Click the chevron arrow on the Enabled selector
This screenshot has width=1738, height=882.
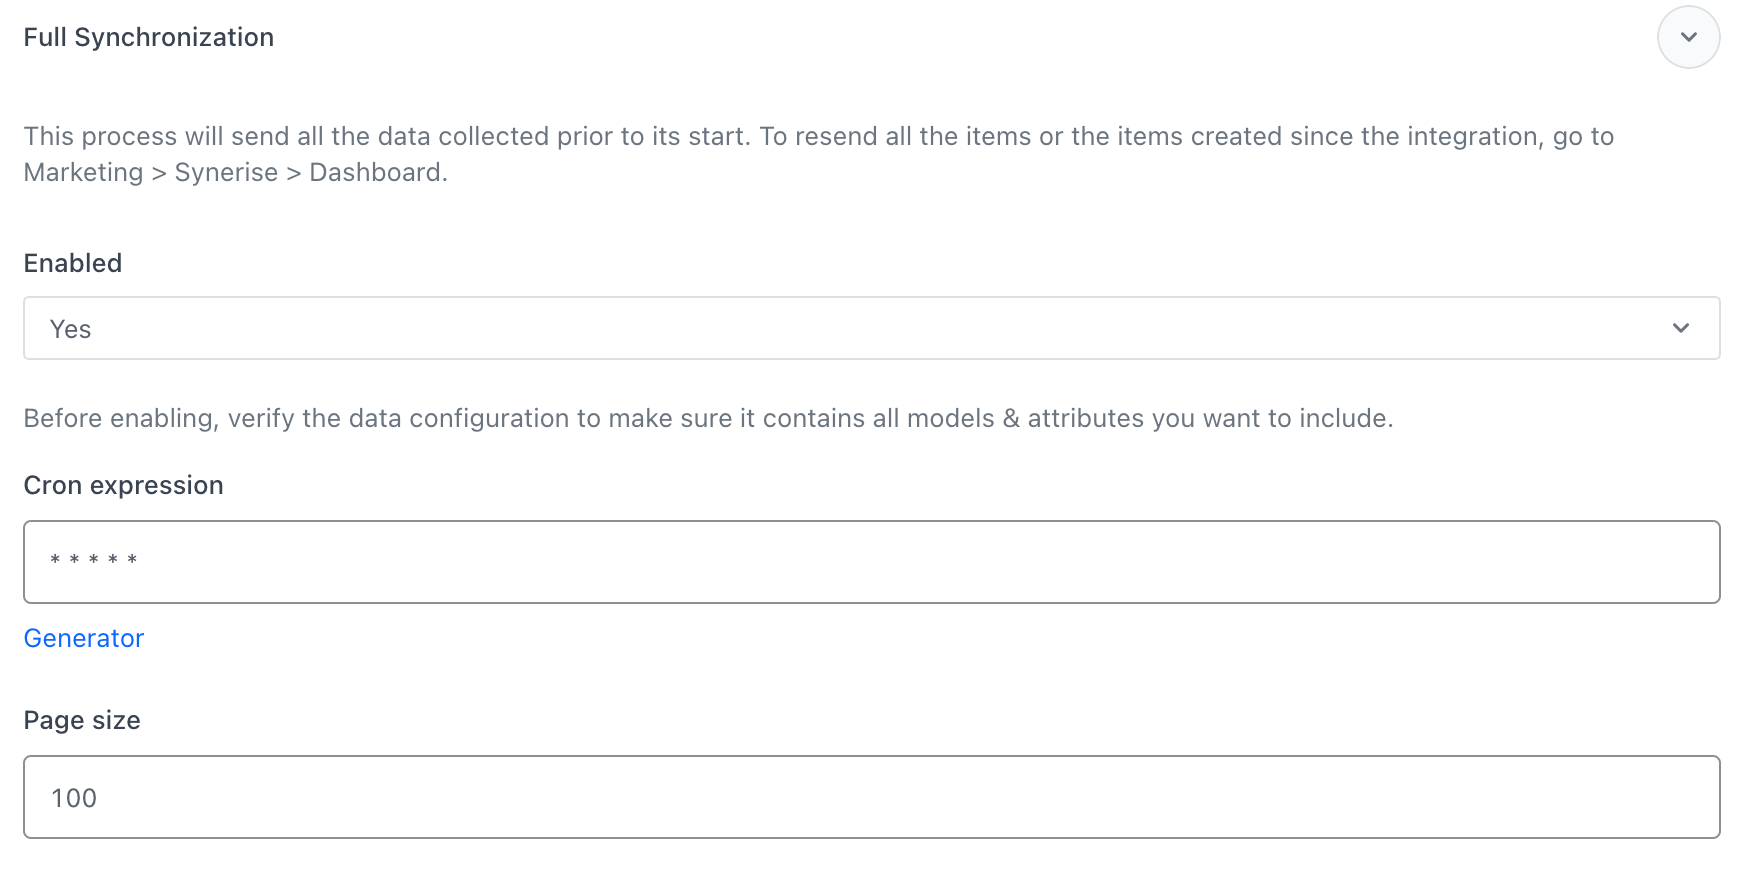tap(1681, 328)
